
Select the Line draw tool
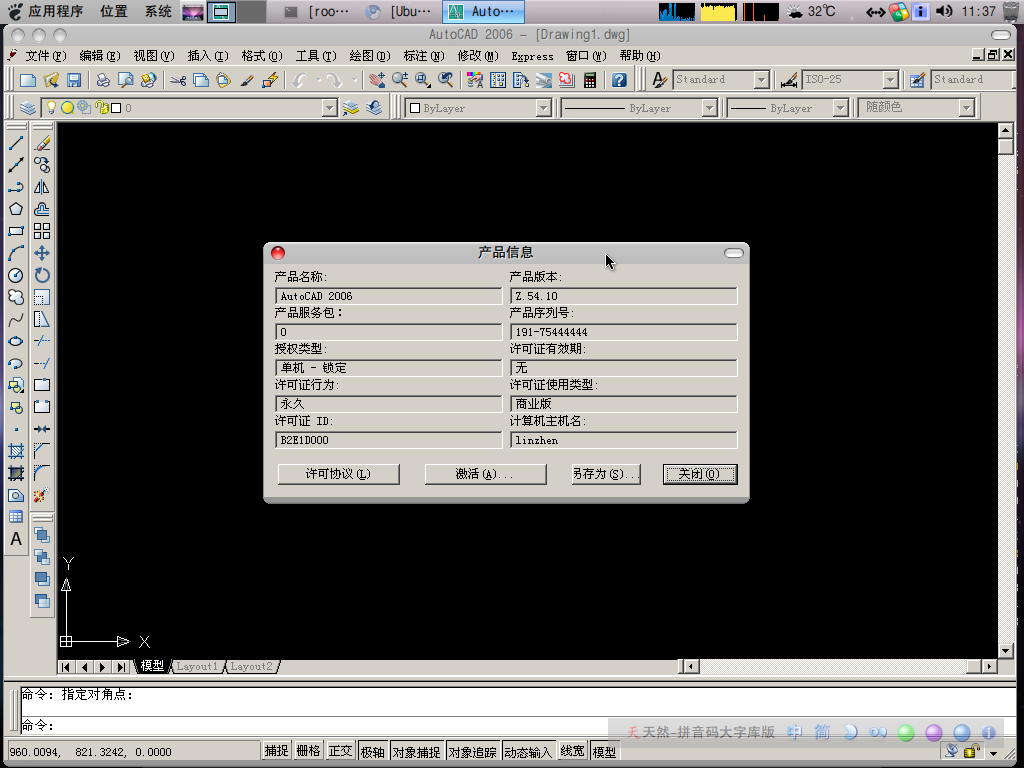click(16, 143)
